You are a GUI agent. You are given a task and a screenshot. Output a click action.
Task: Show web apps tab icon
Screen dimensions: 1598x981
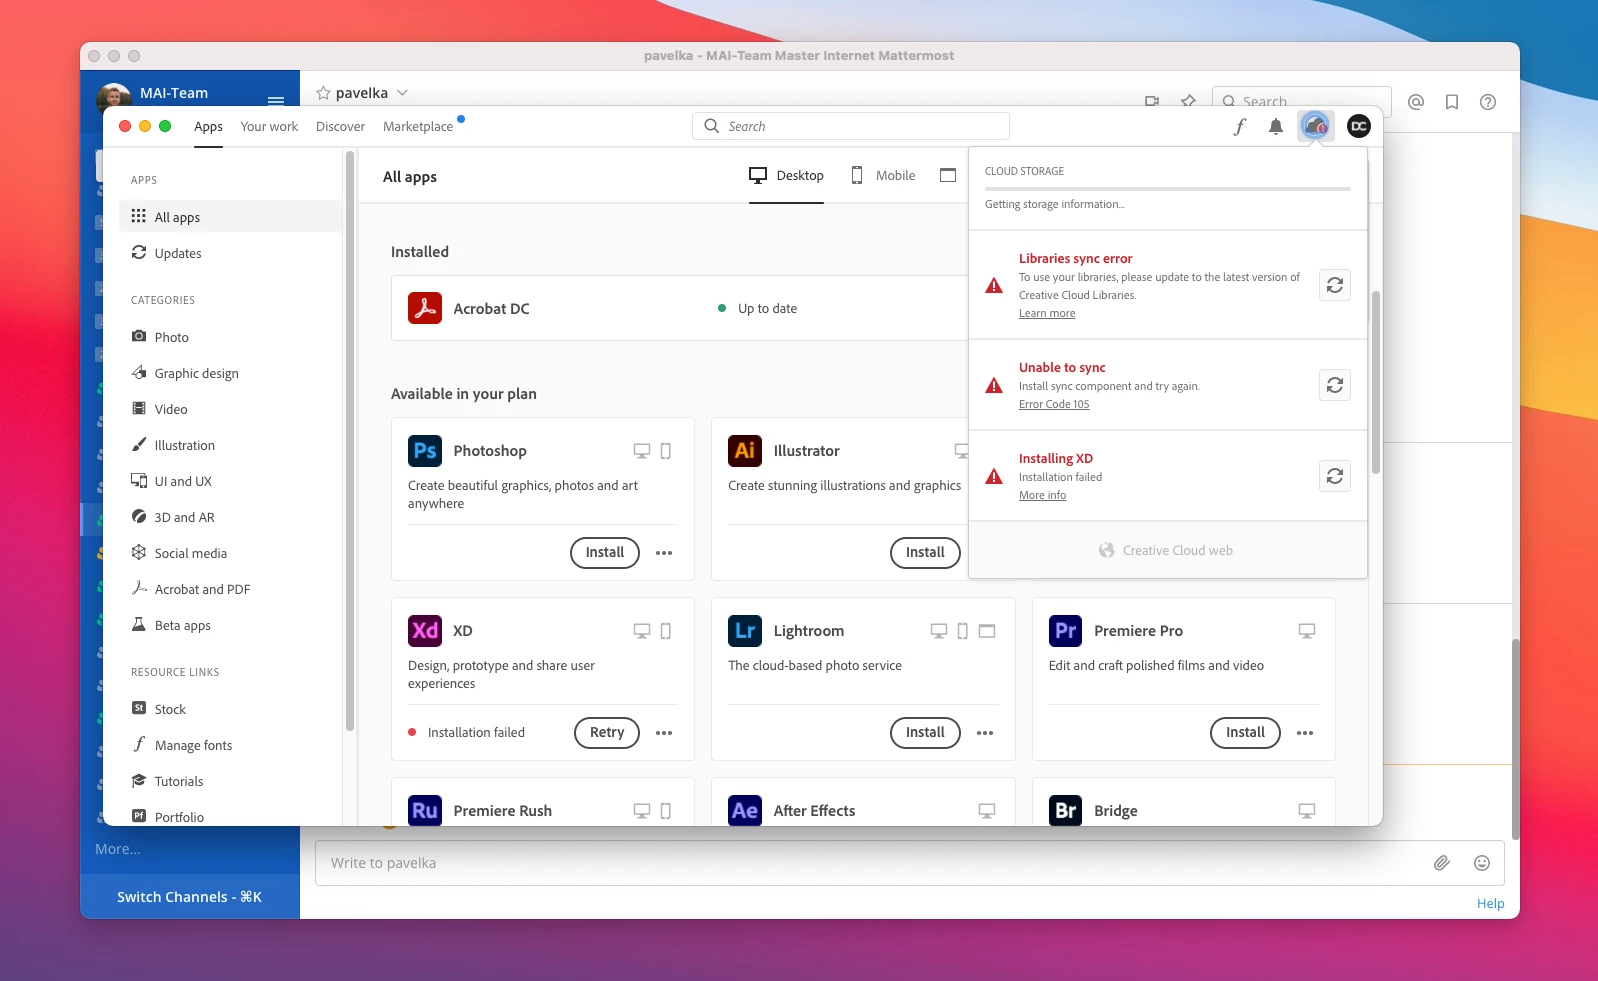pos(948,175)
